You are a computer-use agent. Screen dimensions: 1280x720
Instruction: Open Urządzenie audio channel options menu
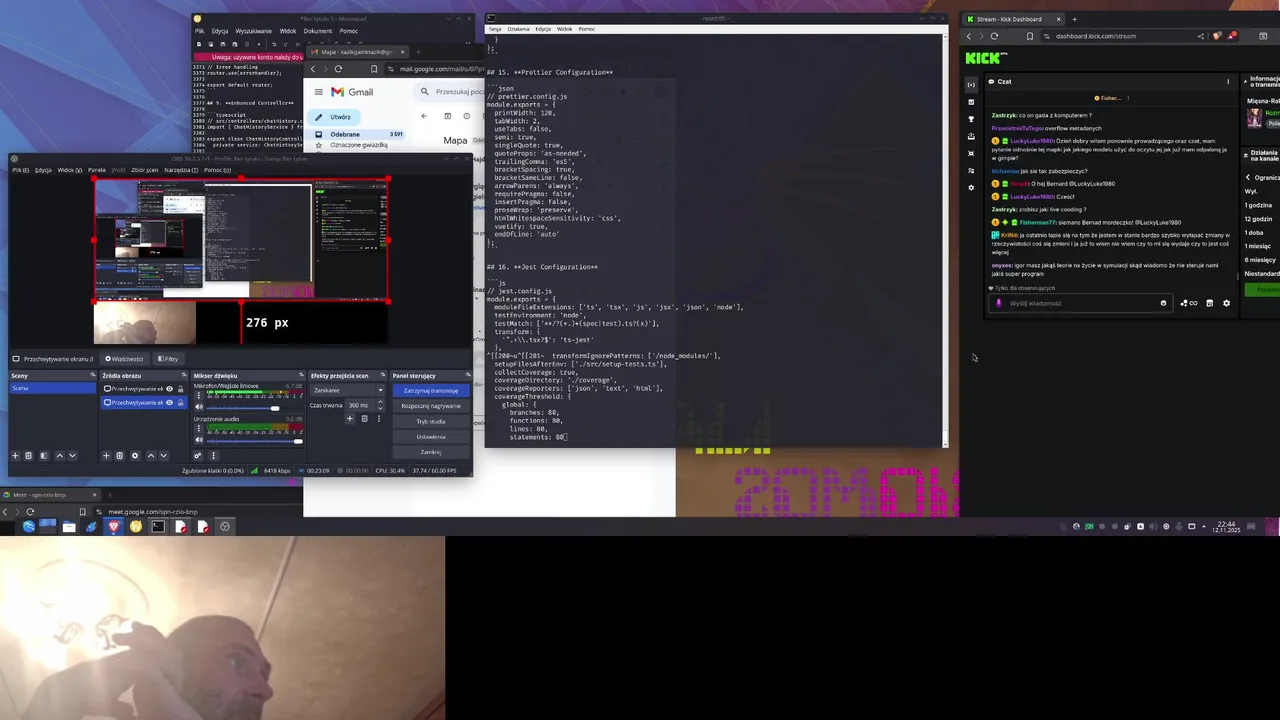tap(199, 429)
